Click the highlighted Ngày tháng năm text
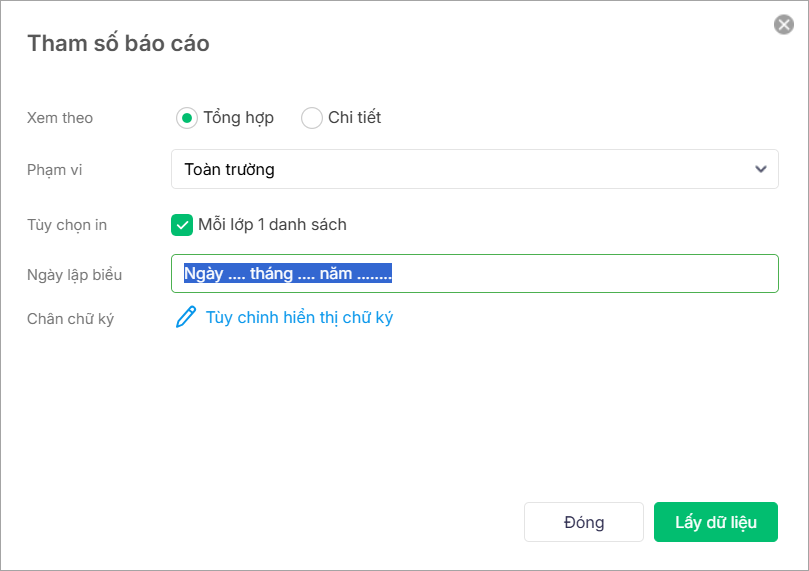Image resolution: width=809 pixels, height=571 pixels. click(x=288, y=274)
